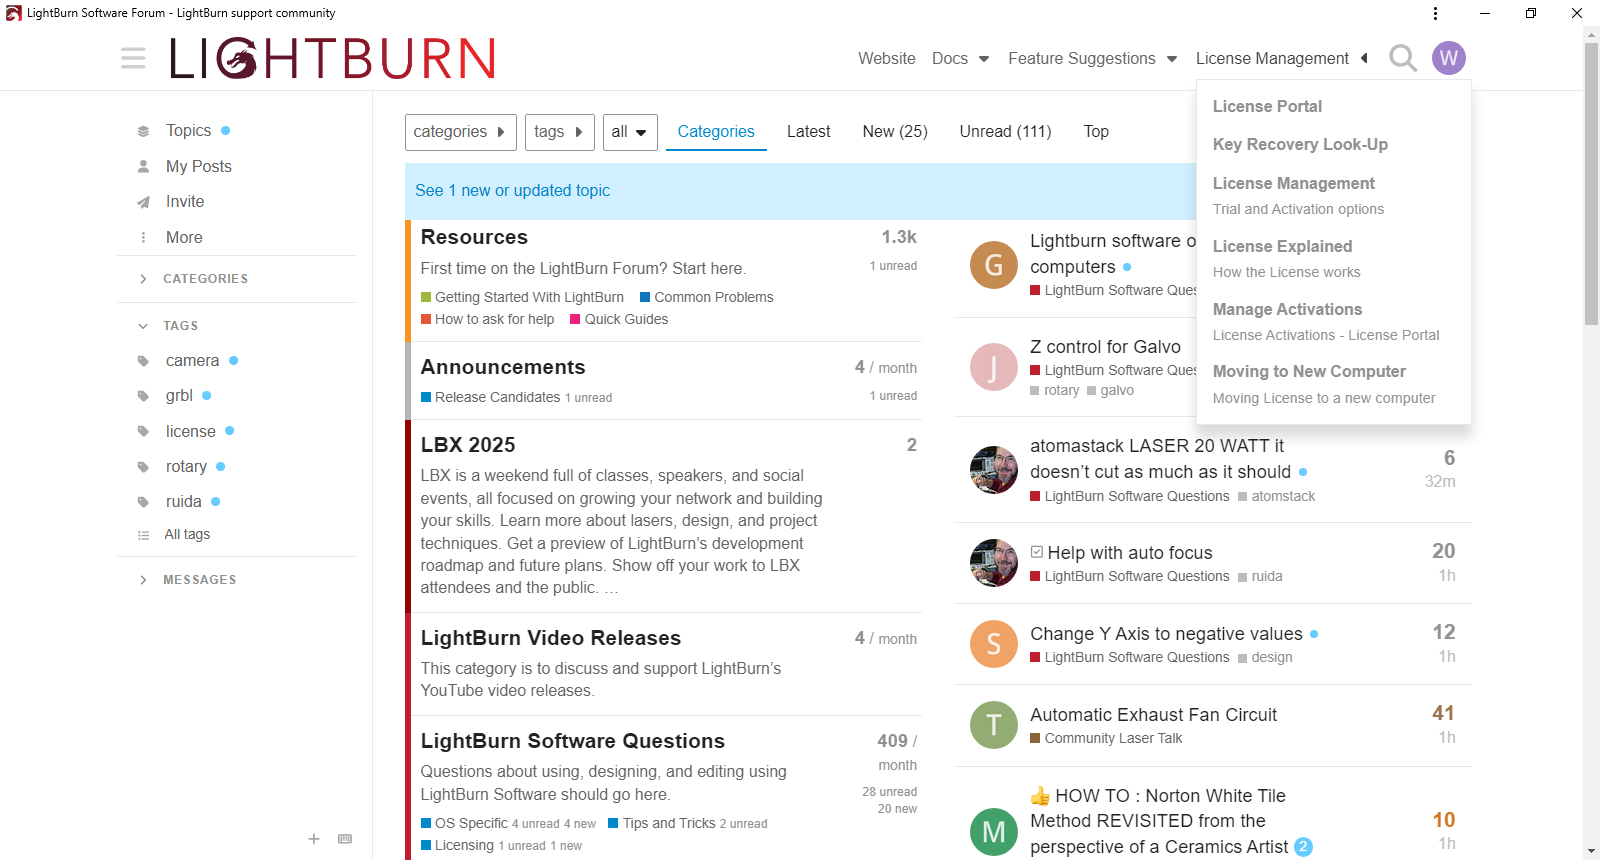This screenshot has width=1600, height=860.
Task: Select License Explained menu entry
Action: tap(1282, 246)
